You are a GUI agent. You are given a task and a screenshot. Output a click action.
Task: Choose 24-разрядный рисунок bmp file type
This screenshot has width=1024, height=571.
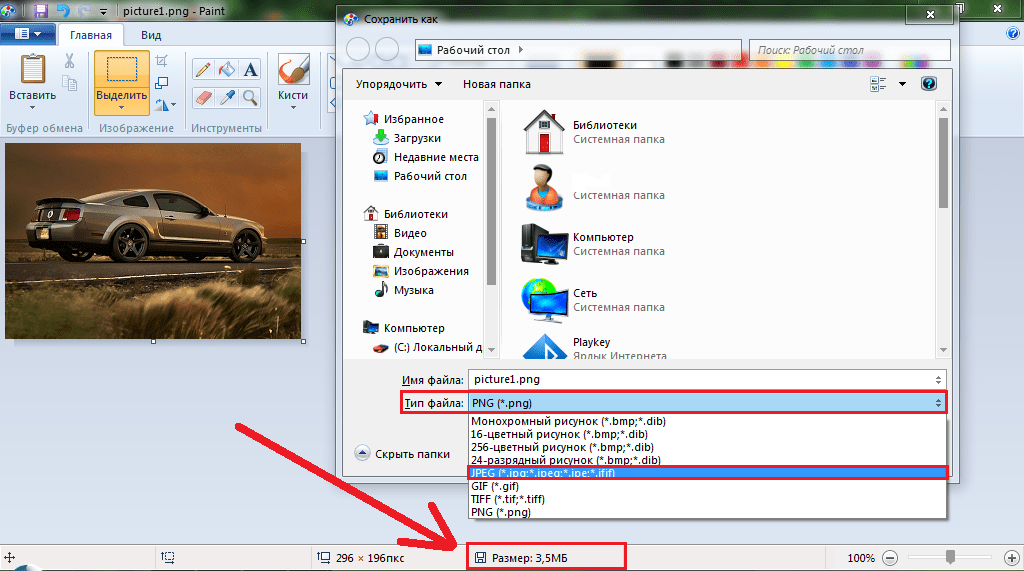point(708,460)
